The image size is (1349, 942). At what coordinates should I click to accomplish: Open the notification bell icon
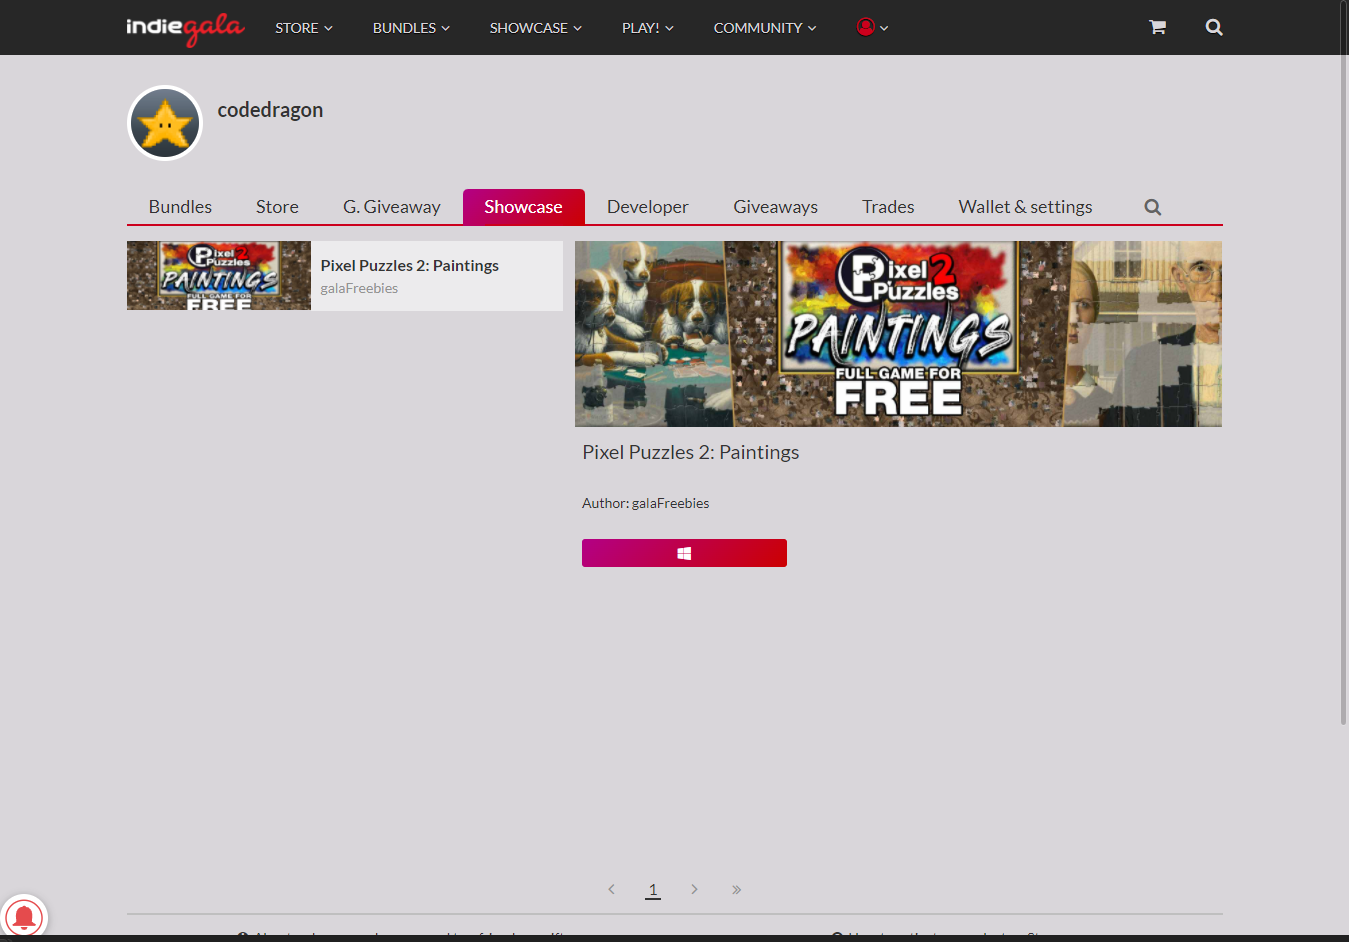[23, 917]
